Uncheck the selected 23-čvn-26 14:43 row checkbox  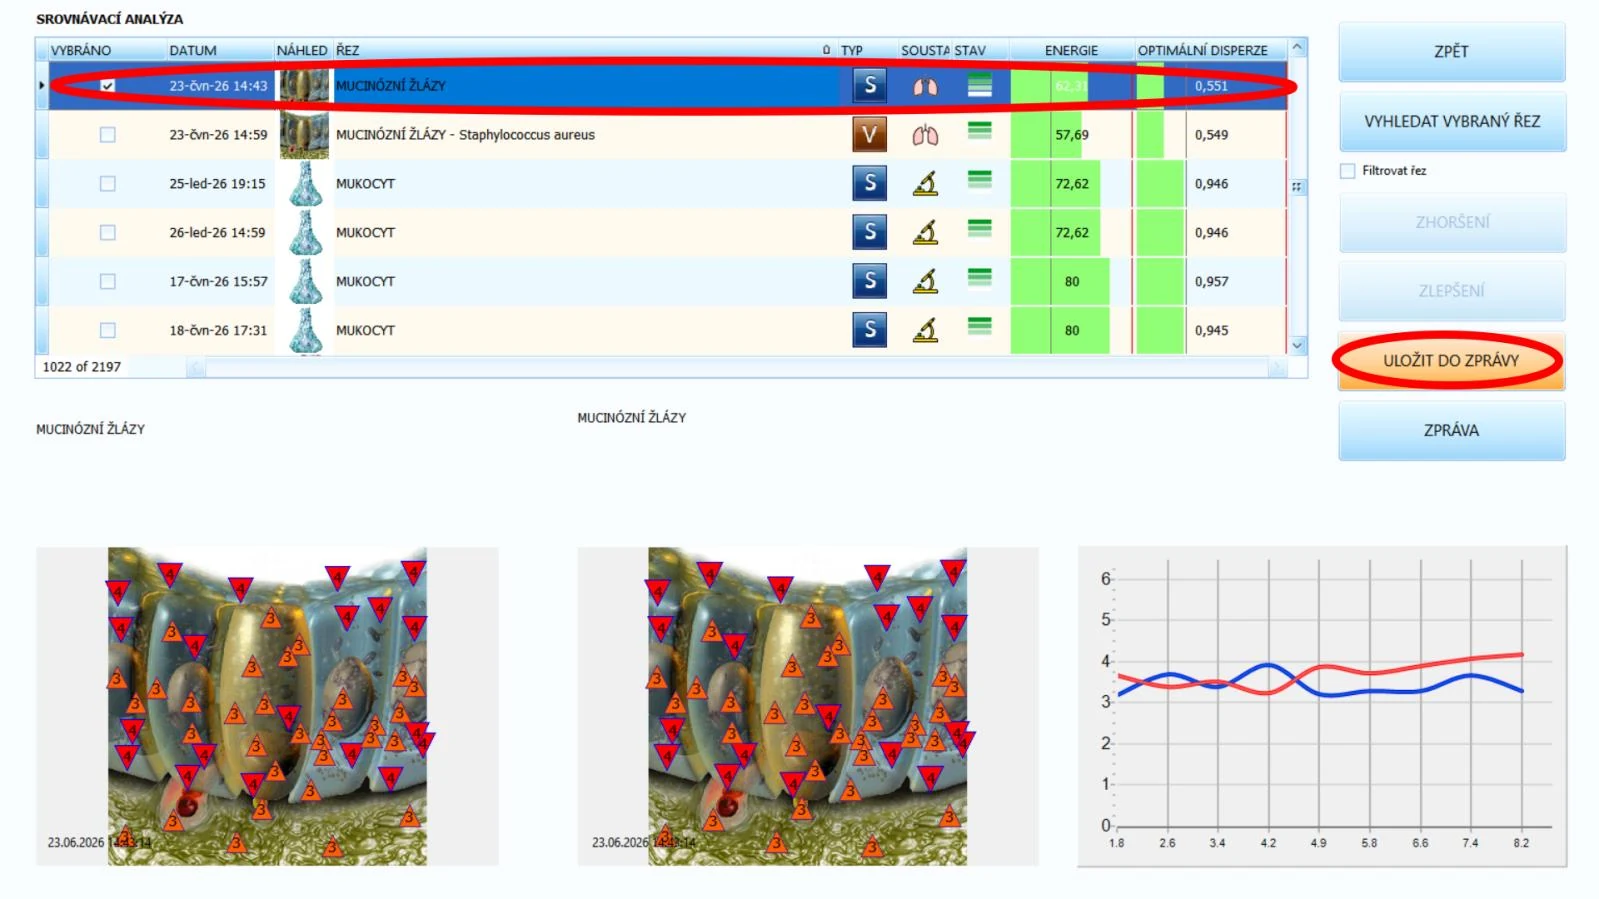pos(108,86)
